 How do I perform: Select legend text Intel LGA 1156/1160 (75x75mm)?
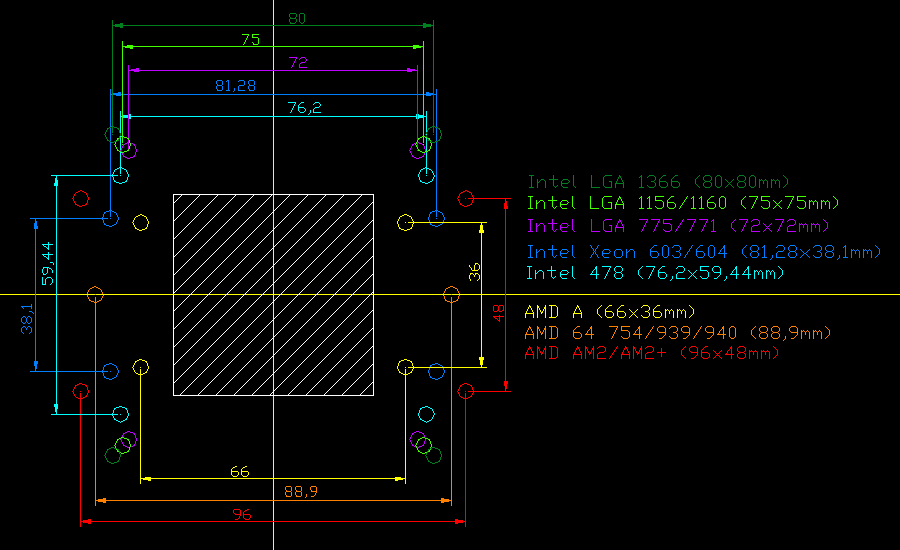(x=683, y=203)
